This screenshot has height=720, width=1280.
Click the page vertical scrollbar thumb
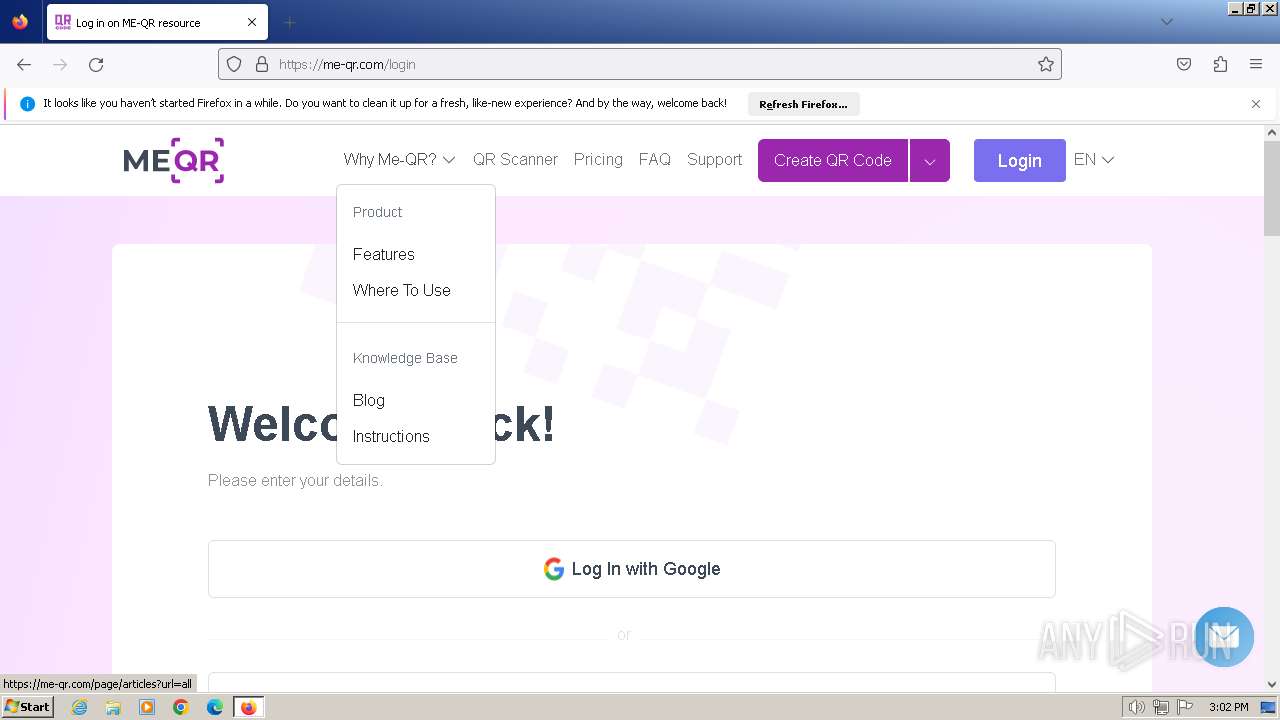click(1272, 188)
